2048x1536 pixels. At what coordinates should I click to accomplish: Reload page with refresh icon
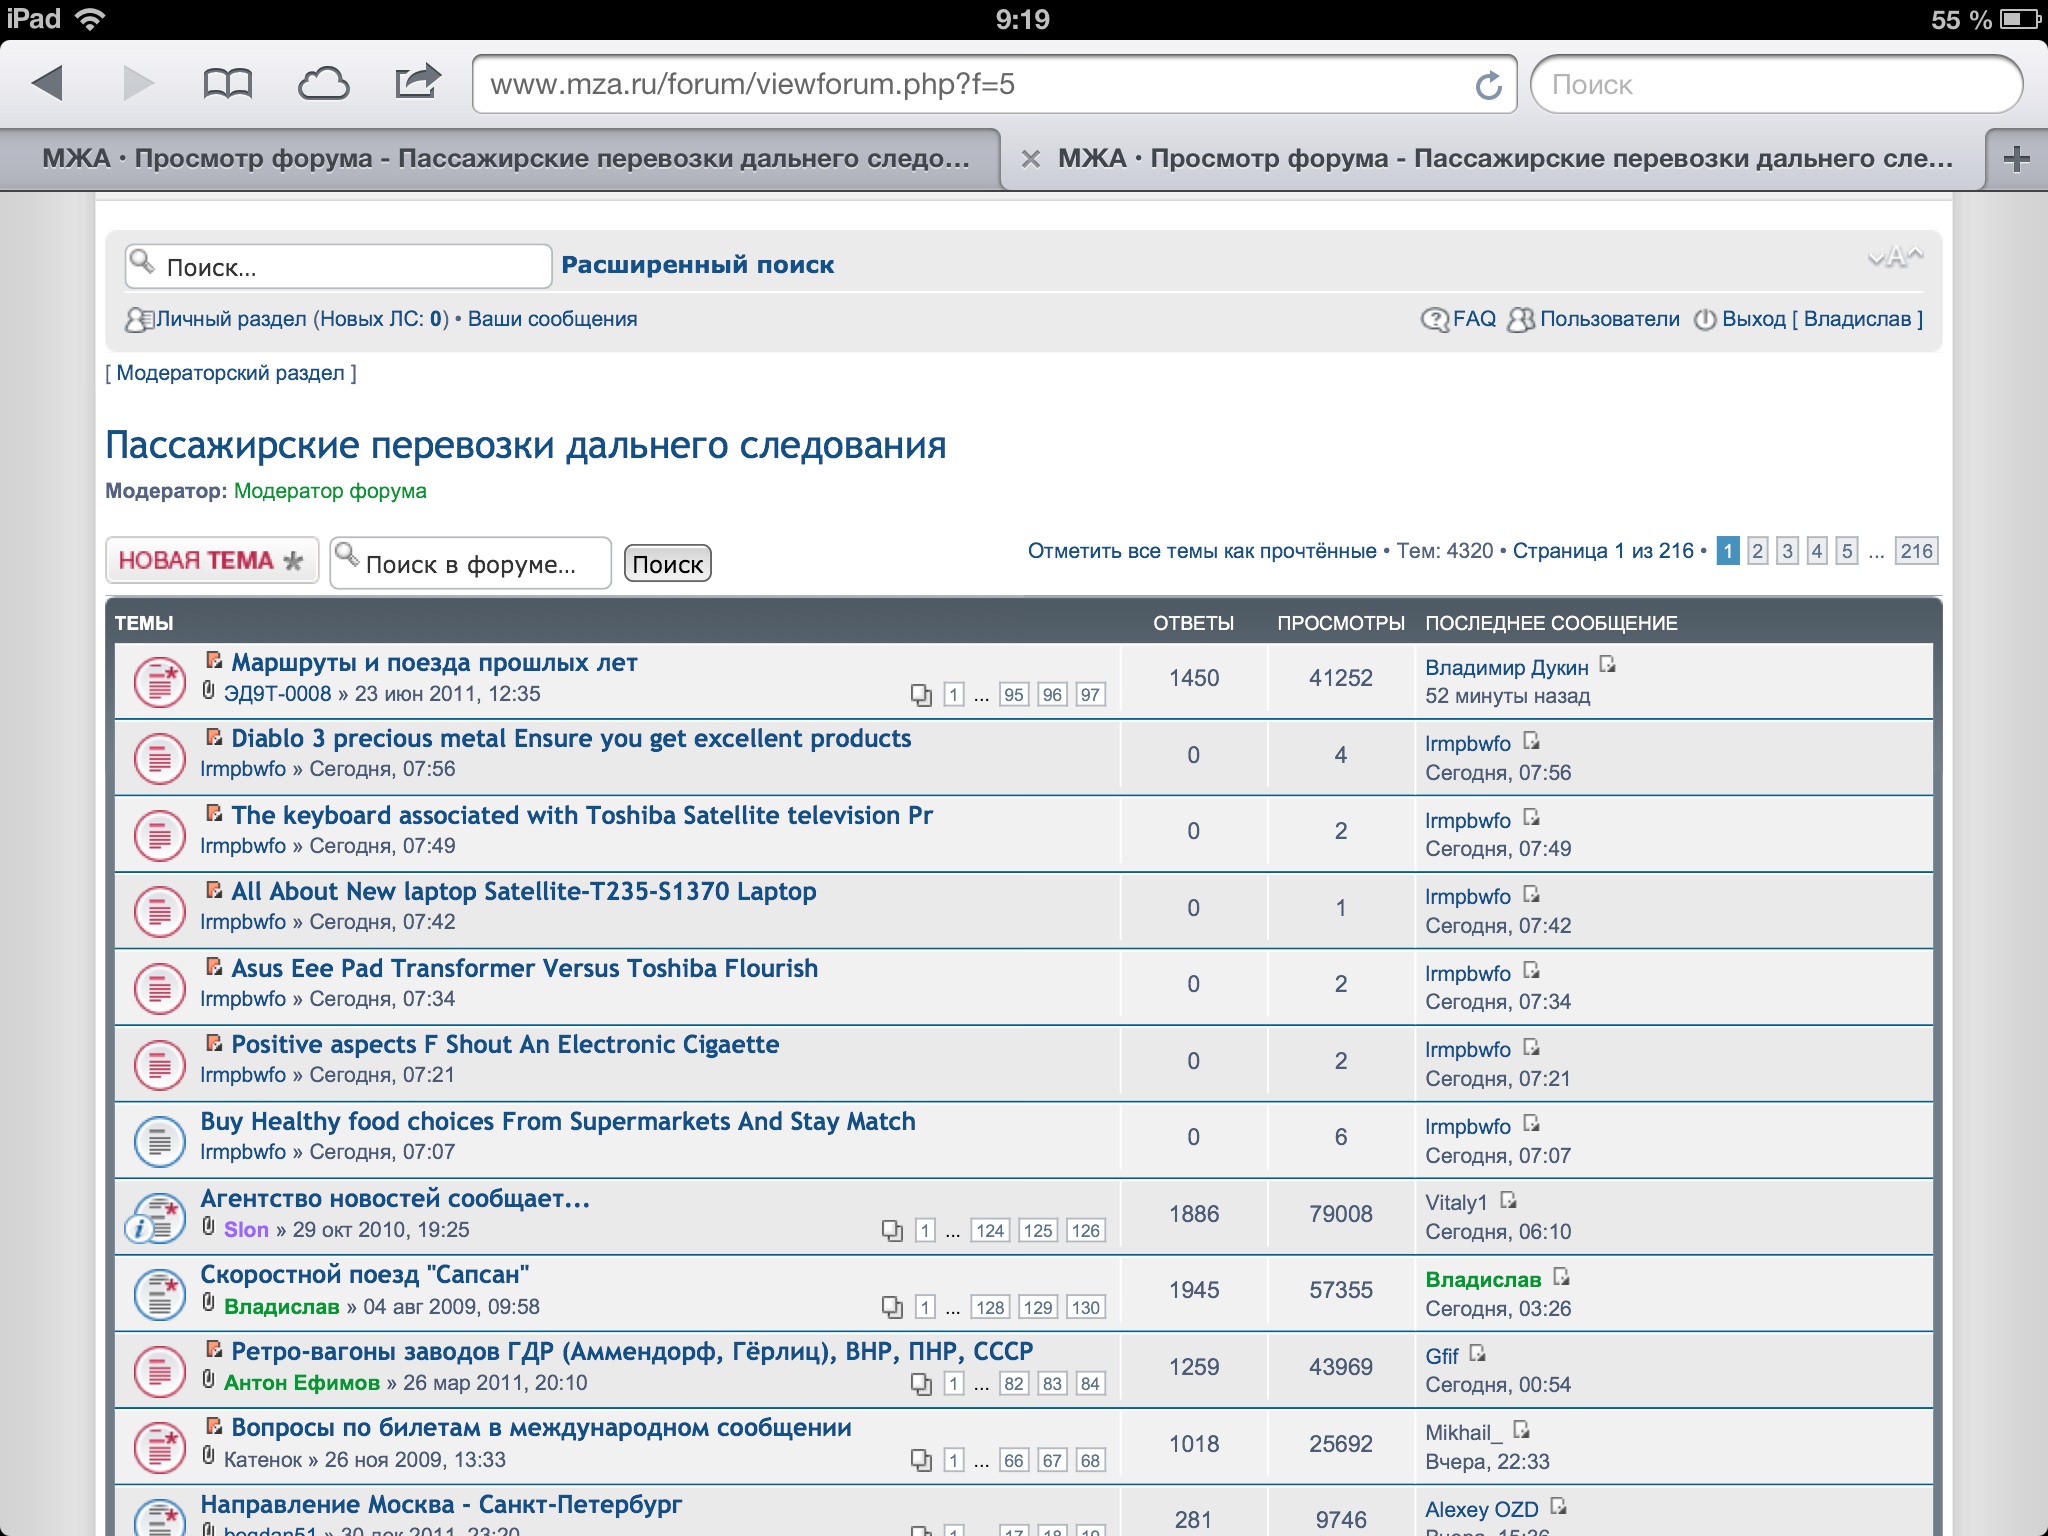point(1488,86)
